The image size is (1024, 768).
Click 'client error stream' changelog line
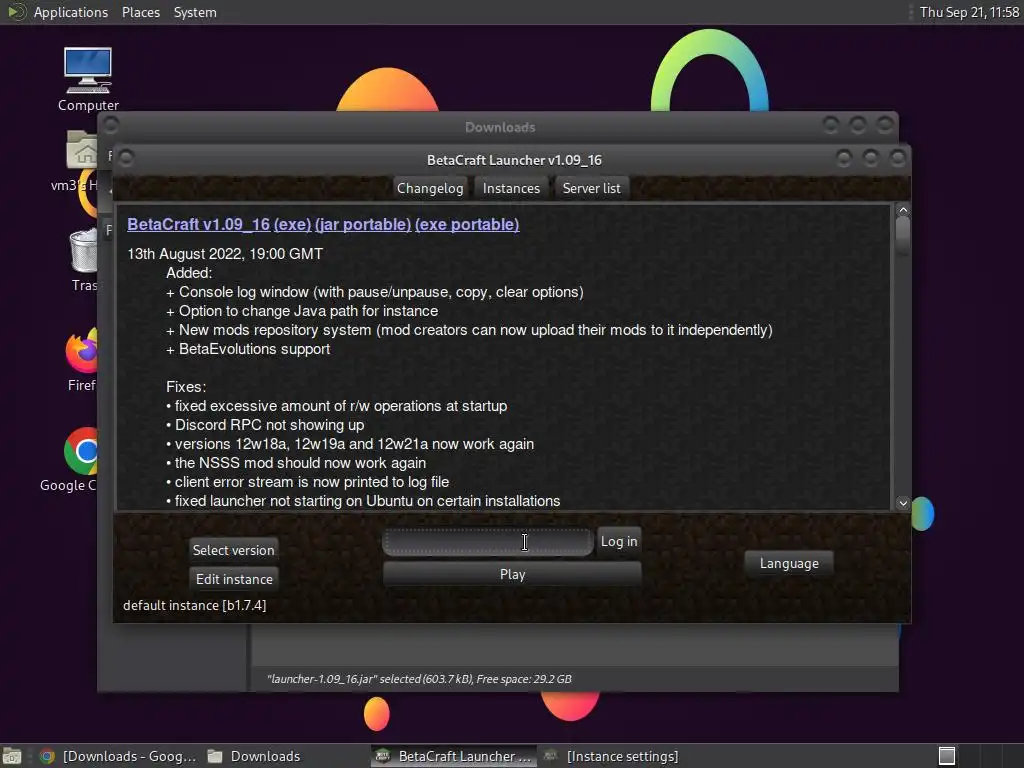[308, 482]
